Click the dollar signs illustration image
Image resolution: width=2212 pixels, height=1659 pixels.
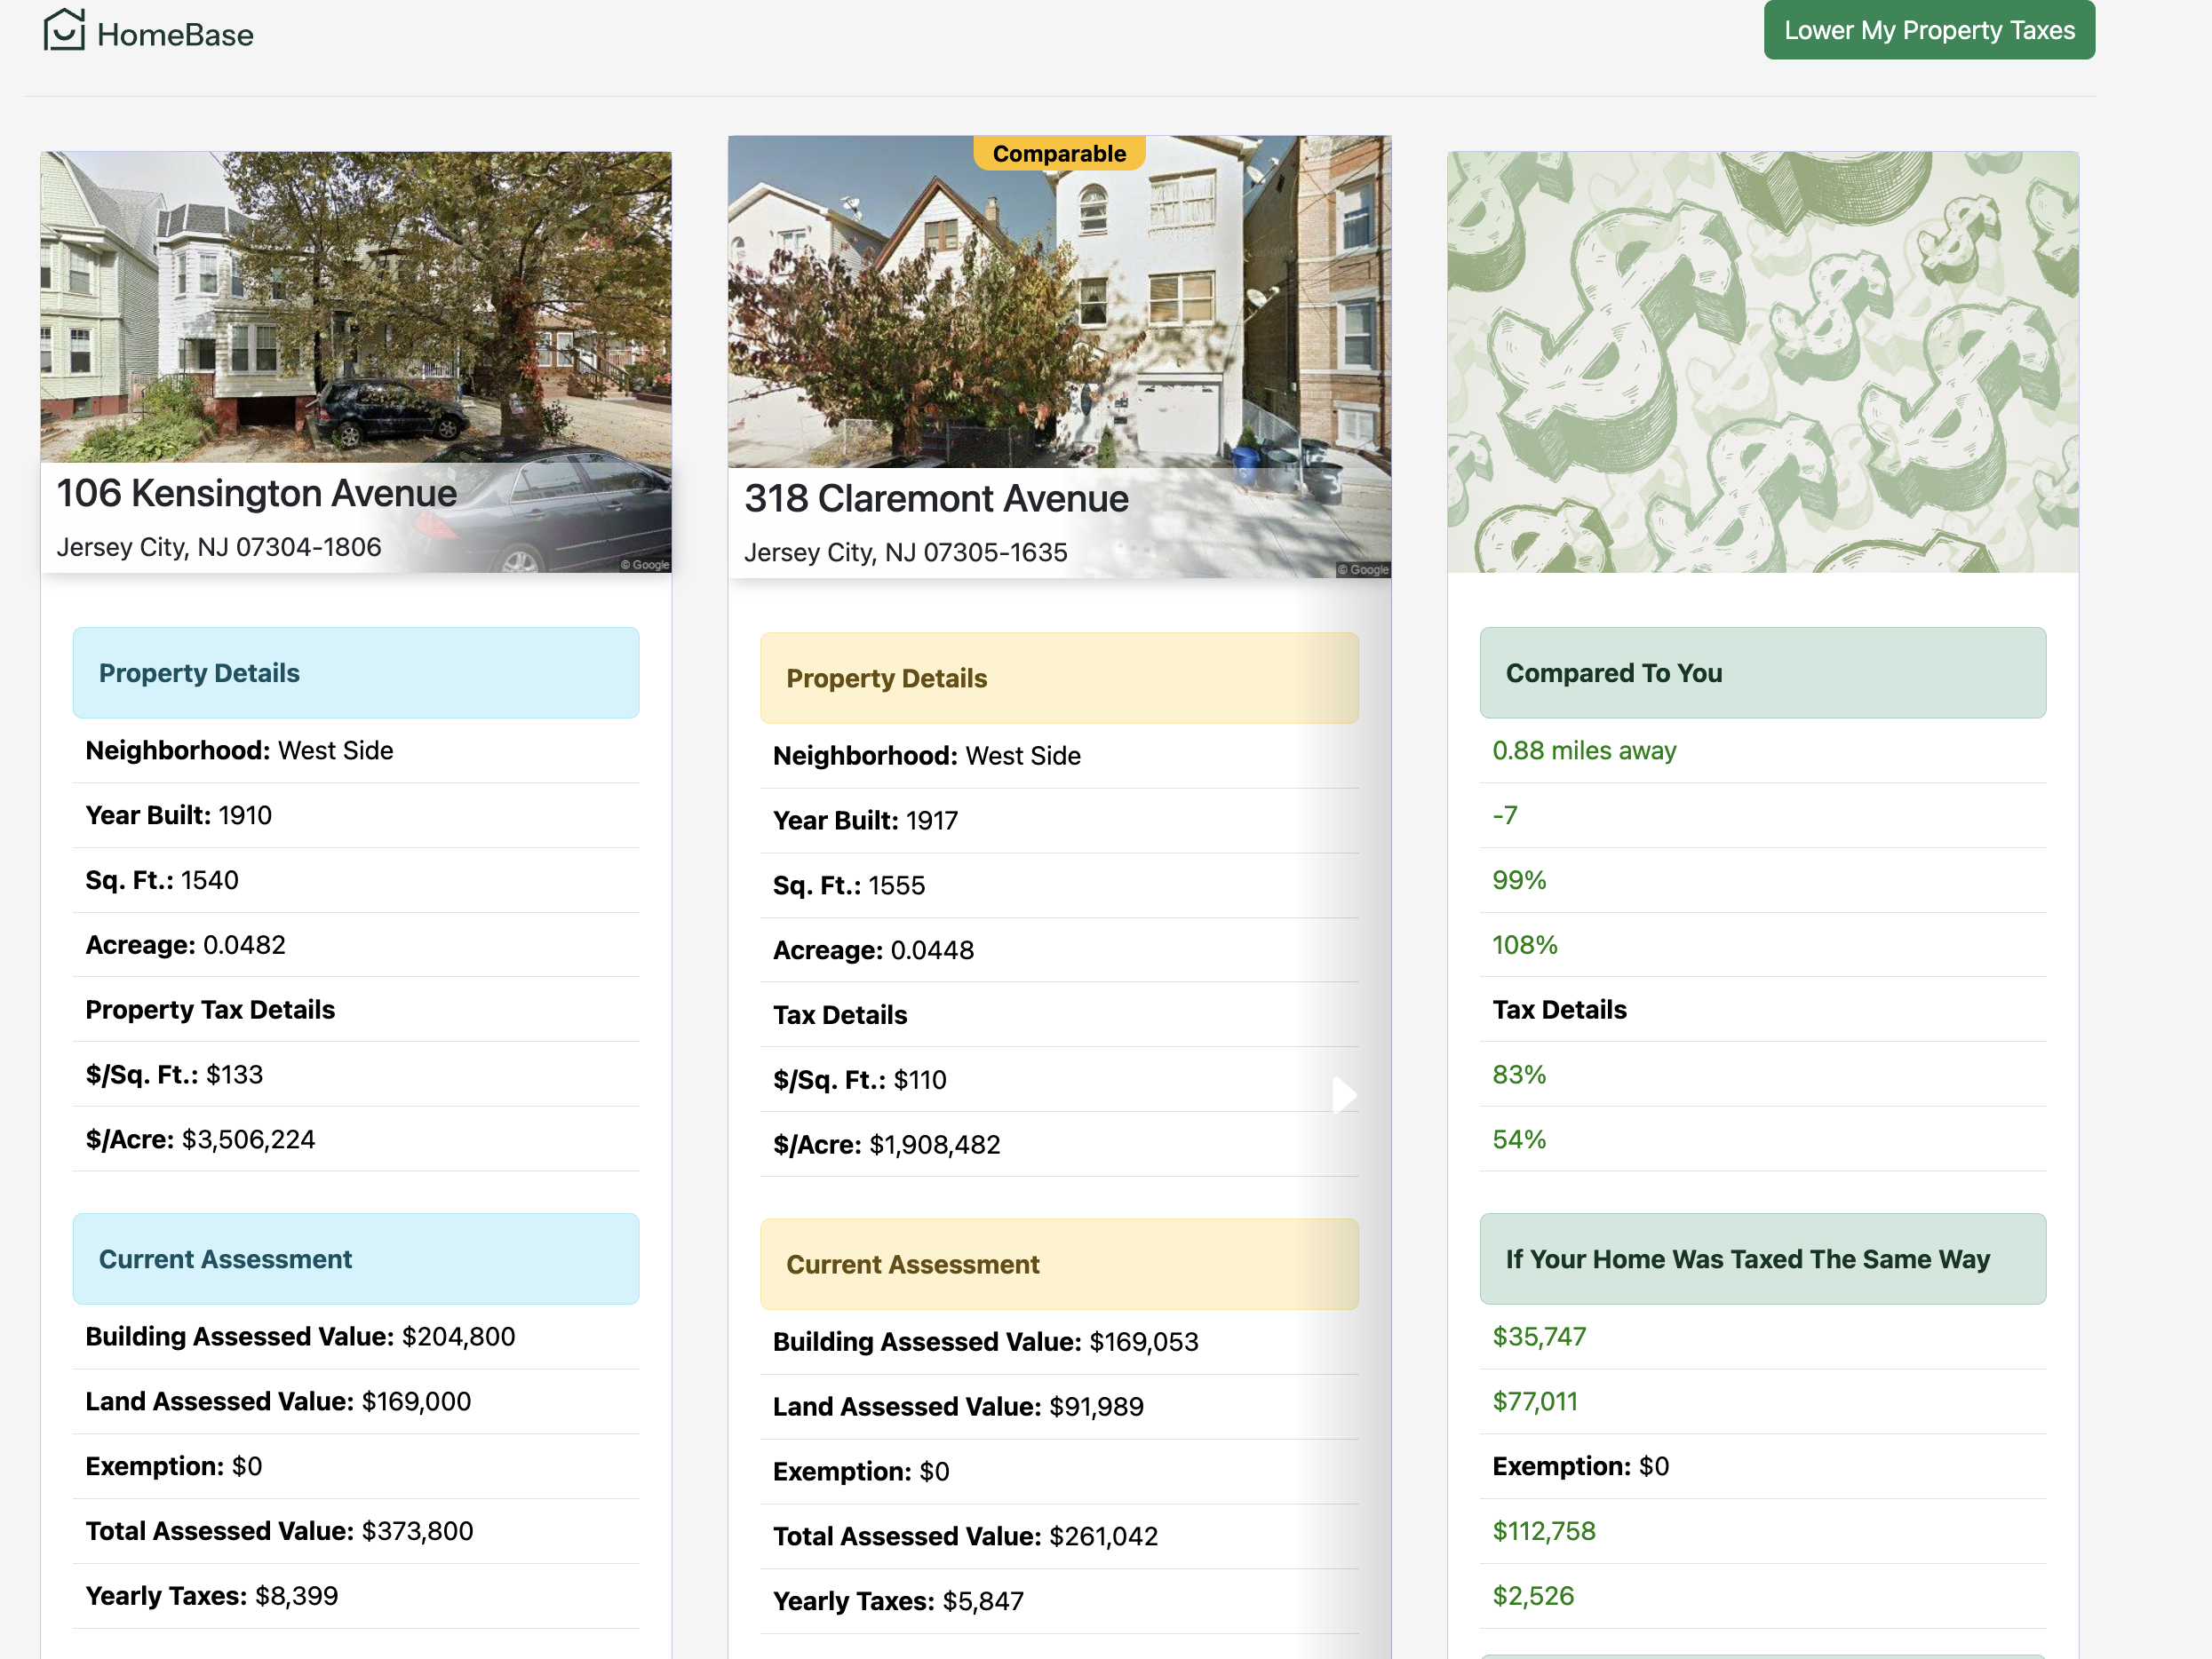pos(1762,362)
